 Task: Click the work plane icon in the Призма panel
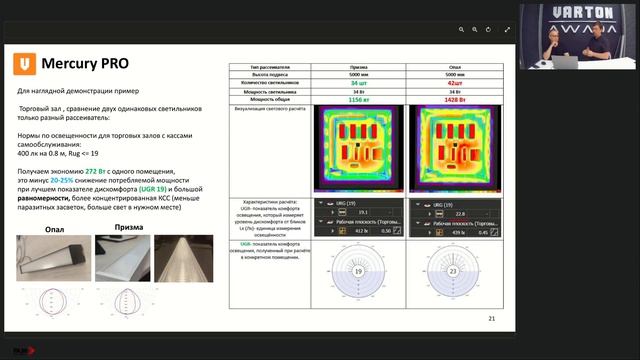pos(330,222)
